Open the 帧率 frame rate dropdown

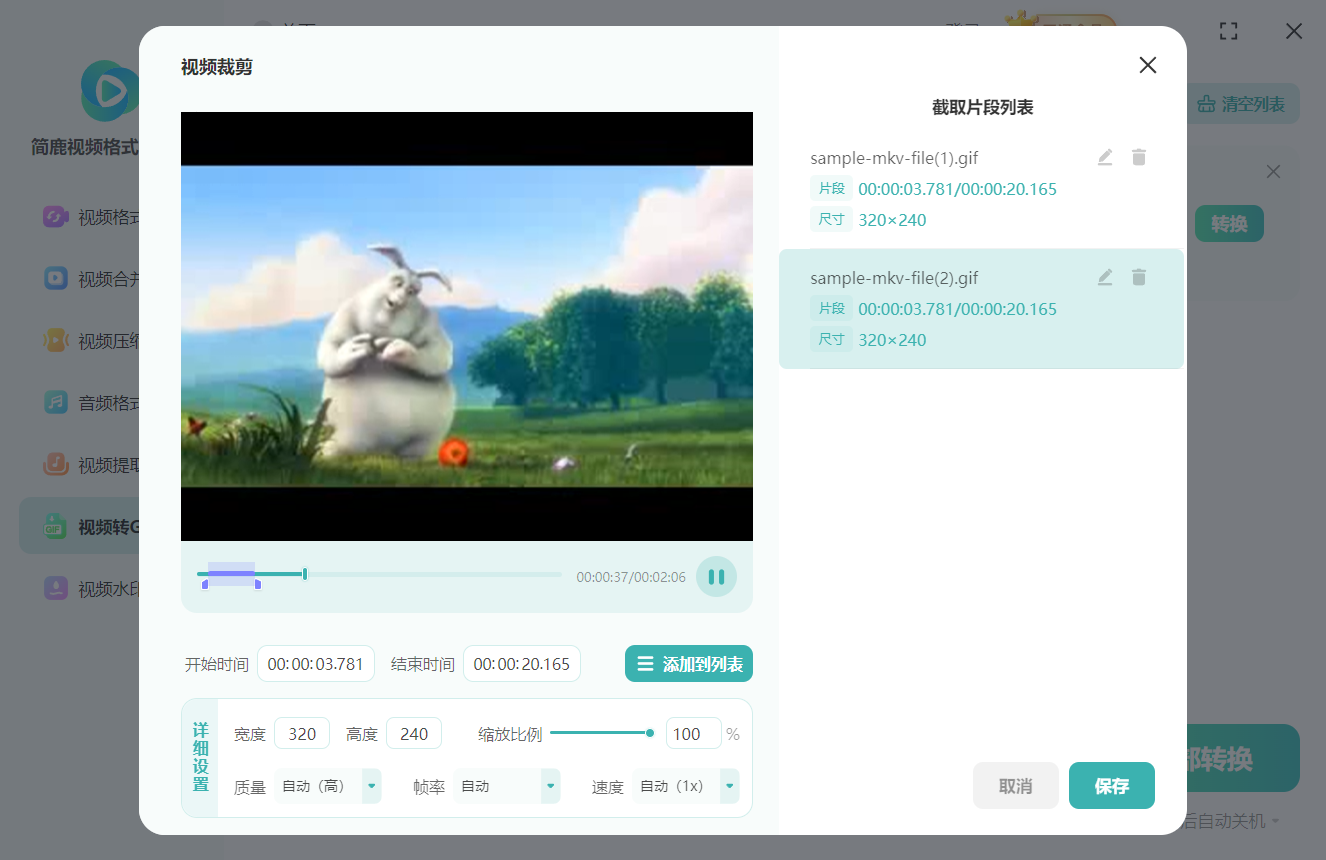coord(549,786)
